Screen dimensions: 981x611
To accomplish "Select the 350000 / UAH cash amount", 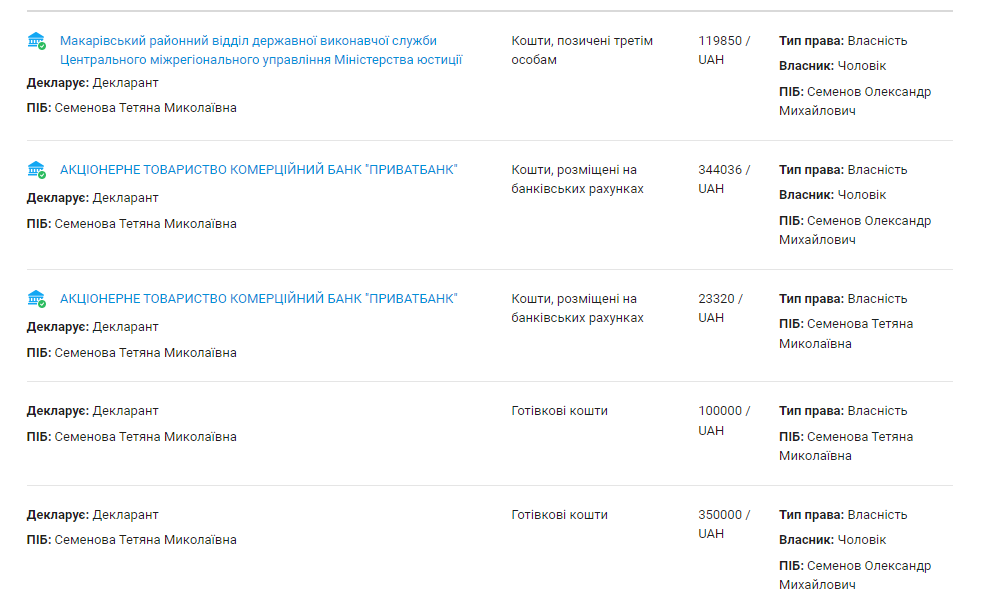I will 724,524.
